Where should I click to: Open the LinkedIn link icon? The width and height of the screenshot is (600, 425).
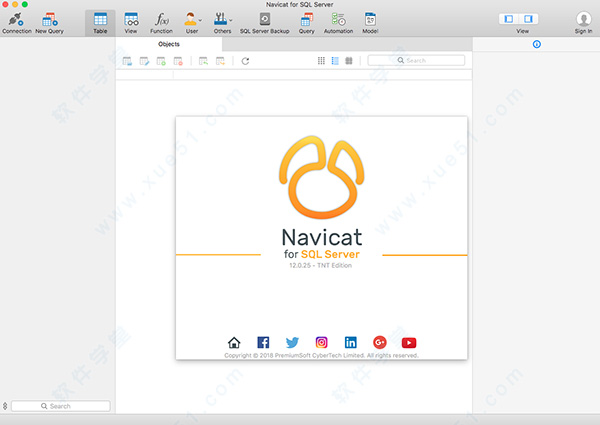[351, 342]
